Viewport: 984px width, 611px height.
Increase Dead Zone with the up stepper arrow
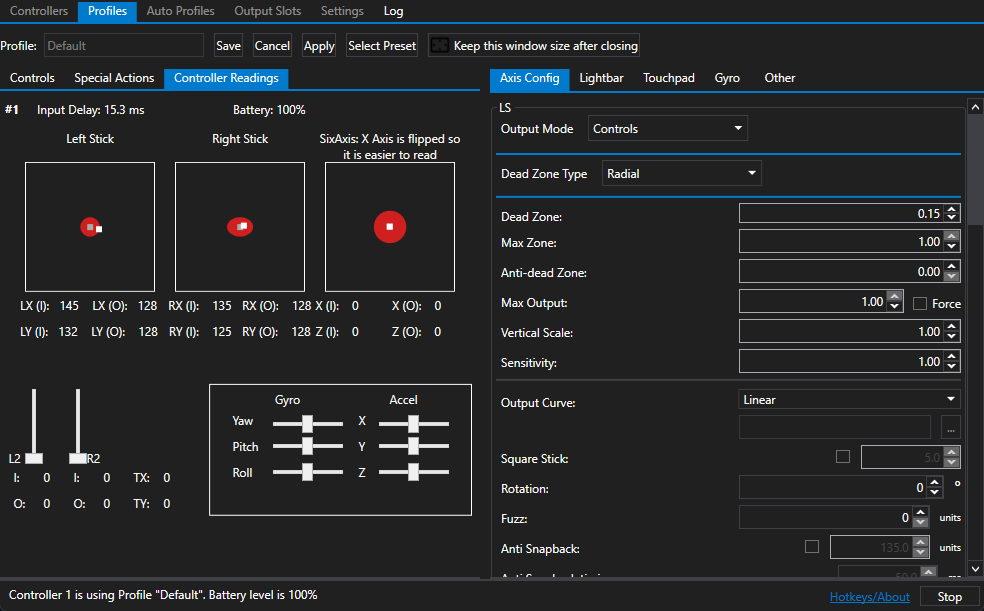pyautogui.click(x=953, y=207)
